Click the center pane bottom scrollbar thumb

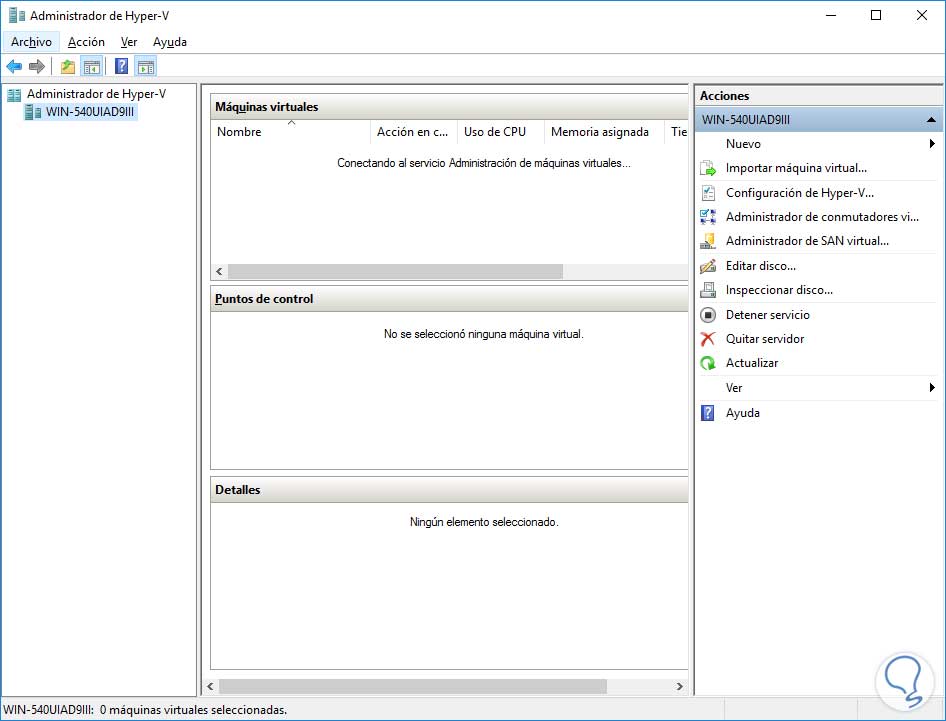tap(413, 686)
